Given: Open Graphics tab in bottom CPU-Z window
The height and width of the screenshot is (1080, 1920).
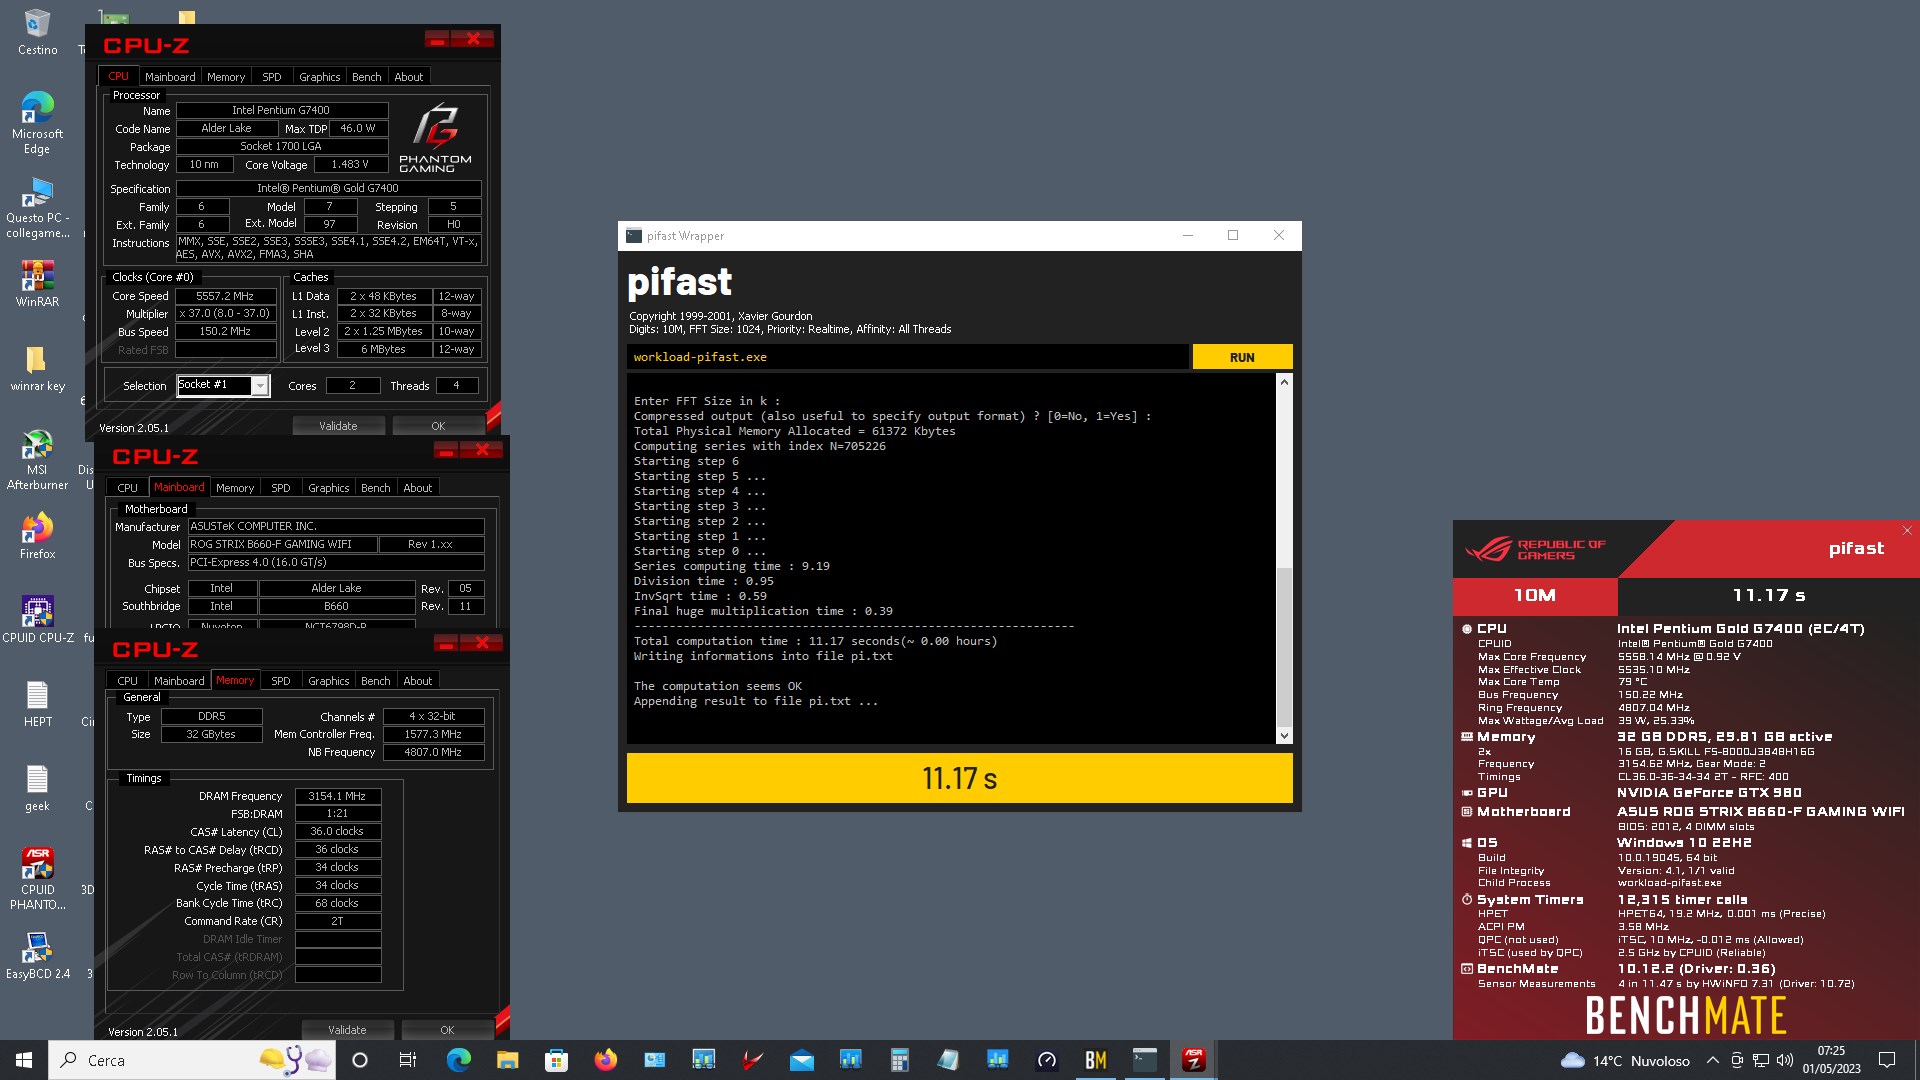Looking at the screenshot, I should [x=329, y=681].
